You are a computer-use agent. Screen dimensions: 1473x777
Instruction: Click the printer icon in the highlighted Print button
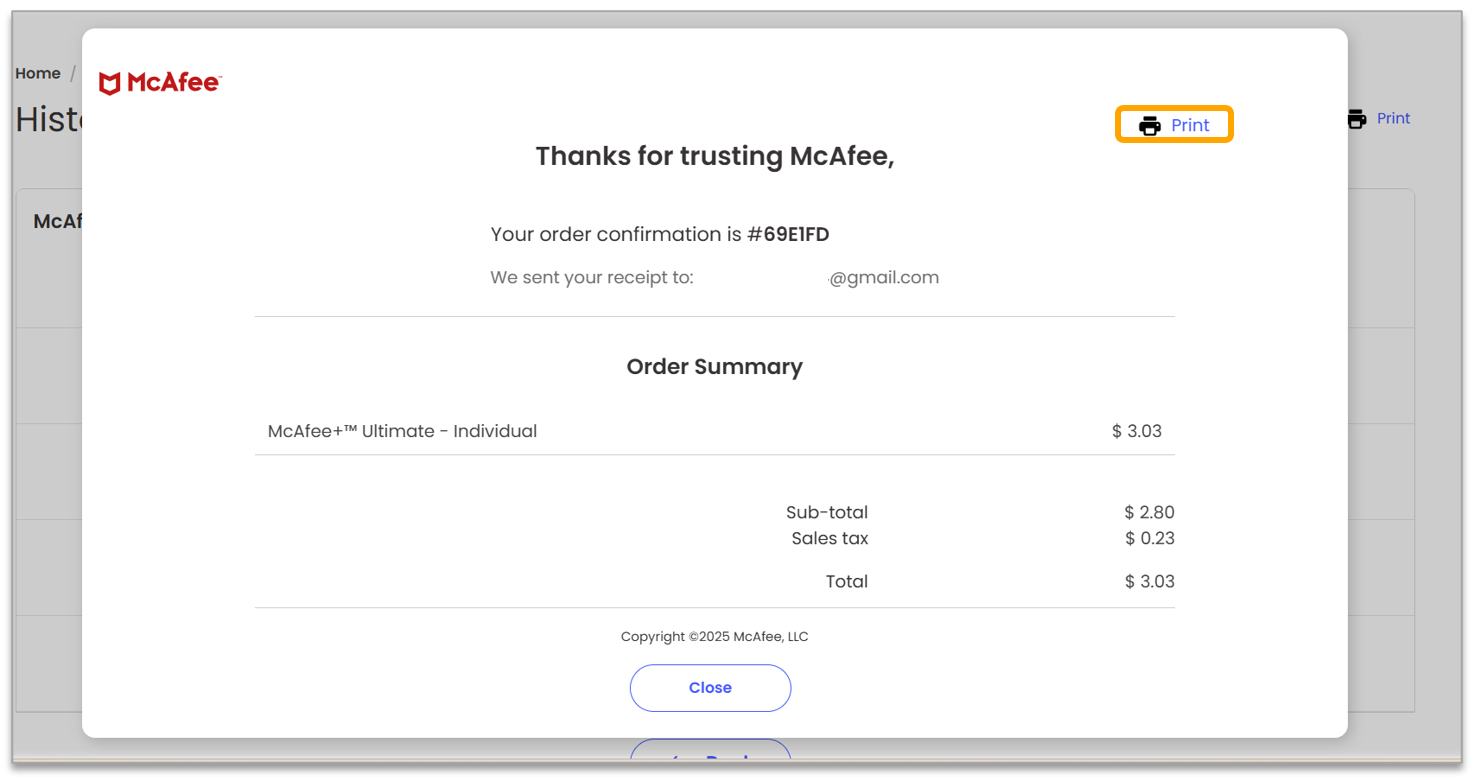(1150, 126)
